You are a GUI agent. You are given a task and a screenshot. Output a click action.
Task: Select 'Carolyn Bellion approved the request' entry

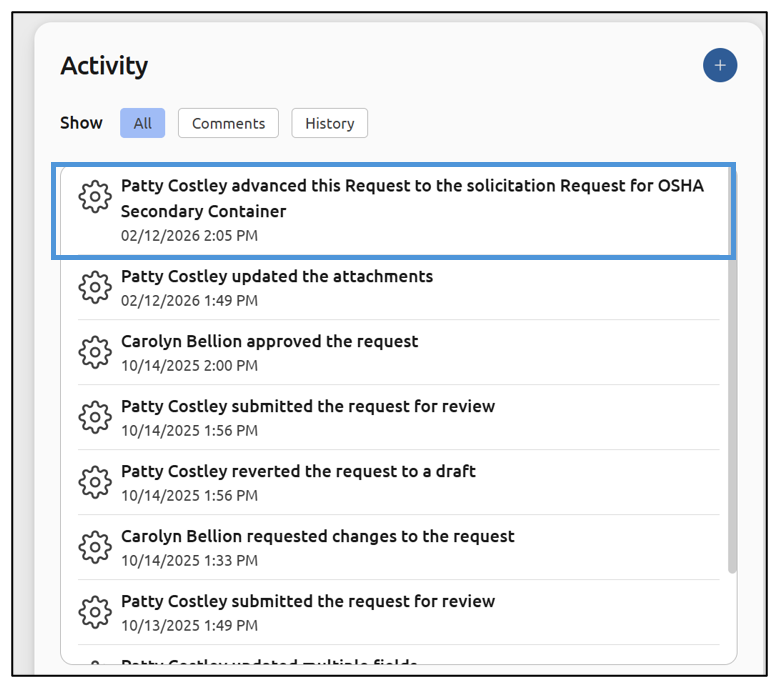269,341
